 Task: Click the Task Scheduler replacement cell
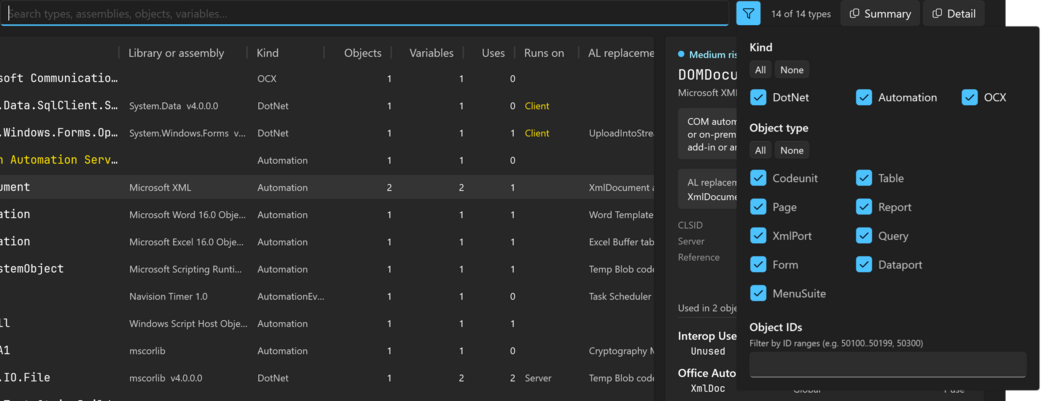point(620,297)
